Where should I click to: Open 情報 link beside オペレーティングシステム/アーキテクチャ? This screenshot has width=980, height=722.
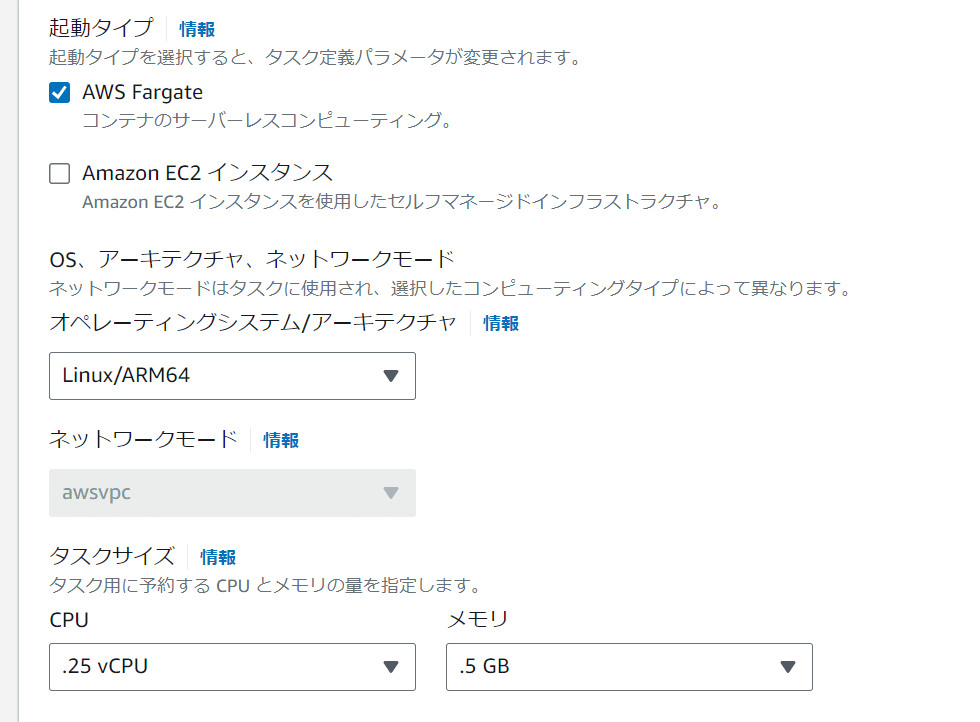(x=501, y=323)
